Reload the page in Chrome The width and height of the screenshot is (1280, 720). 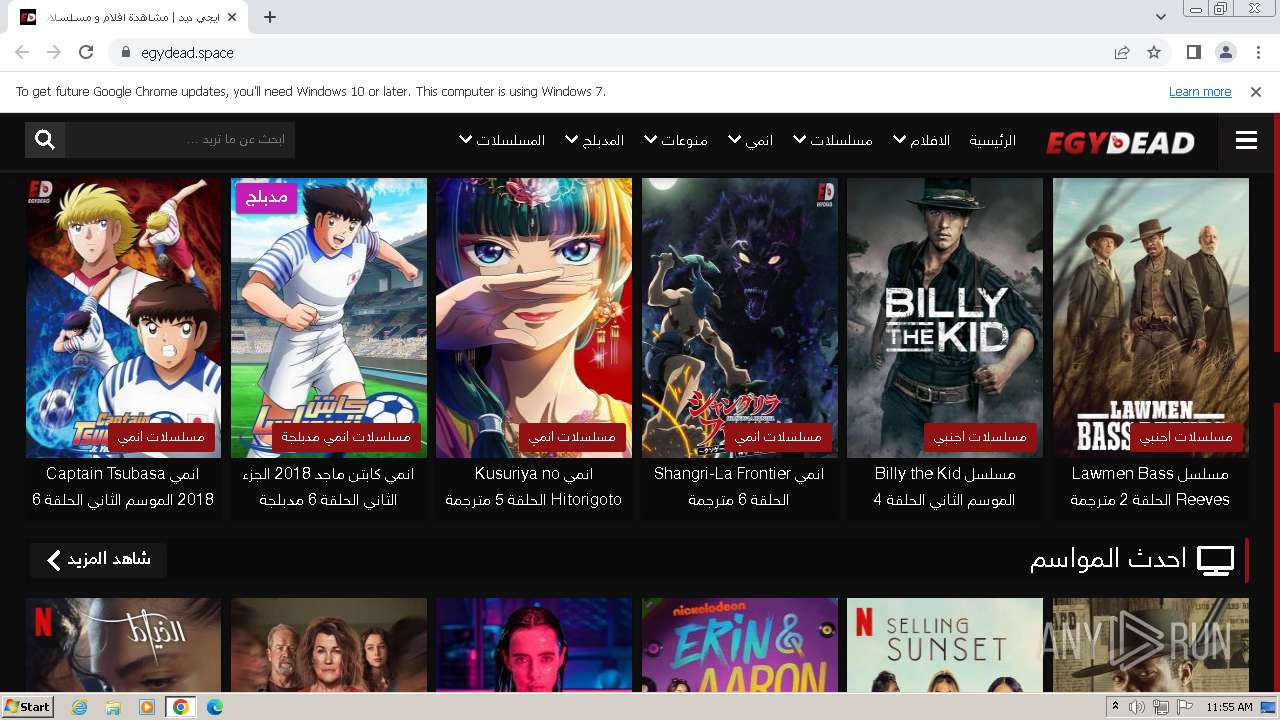point(86,52)
